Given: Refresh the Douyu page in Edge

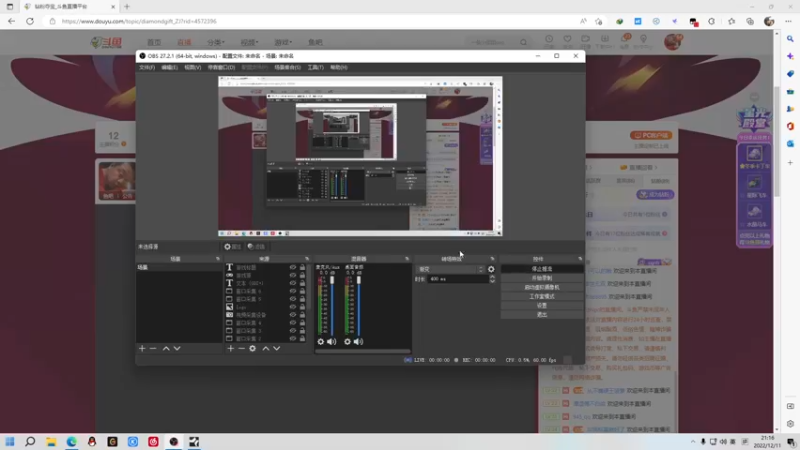Looking at the screenshot, I should pyautogui.click(x=30, y=21).
